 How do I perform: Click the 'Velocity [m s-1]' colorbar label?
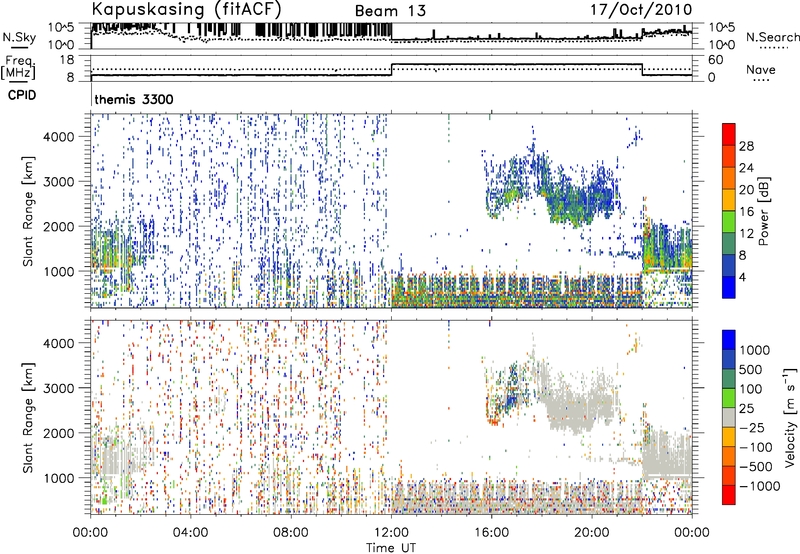[x=790, y=417]
